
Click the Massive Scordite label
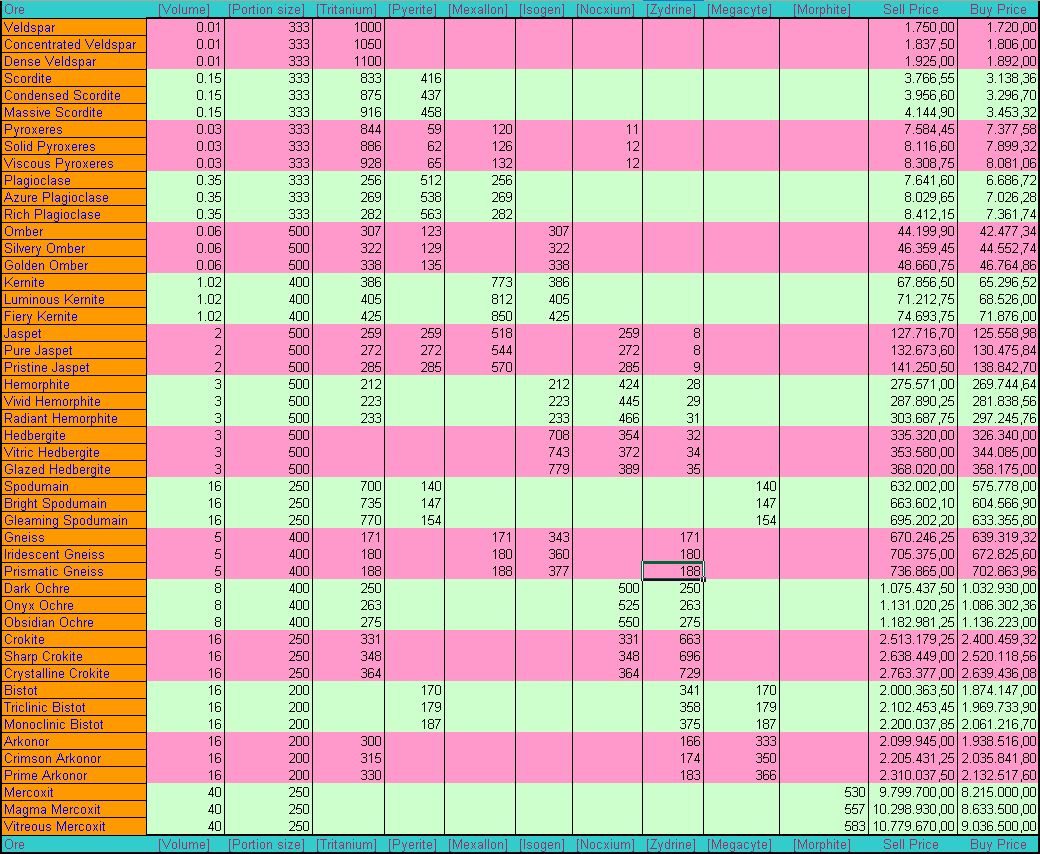click(x=73, y=112)
